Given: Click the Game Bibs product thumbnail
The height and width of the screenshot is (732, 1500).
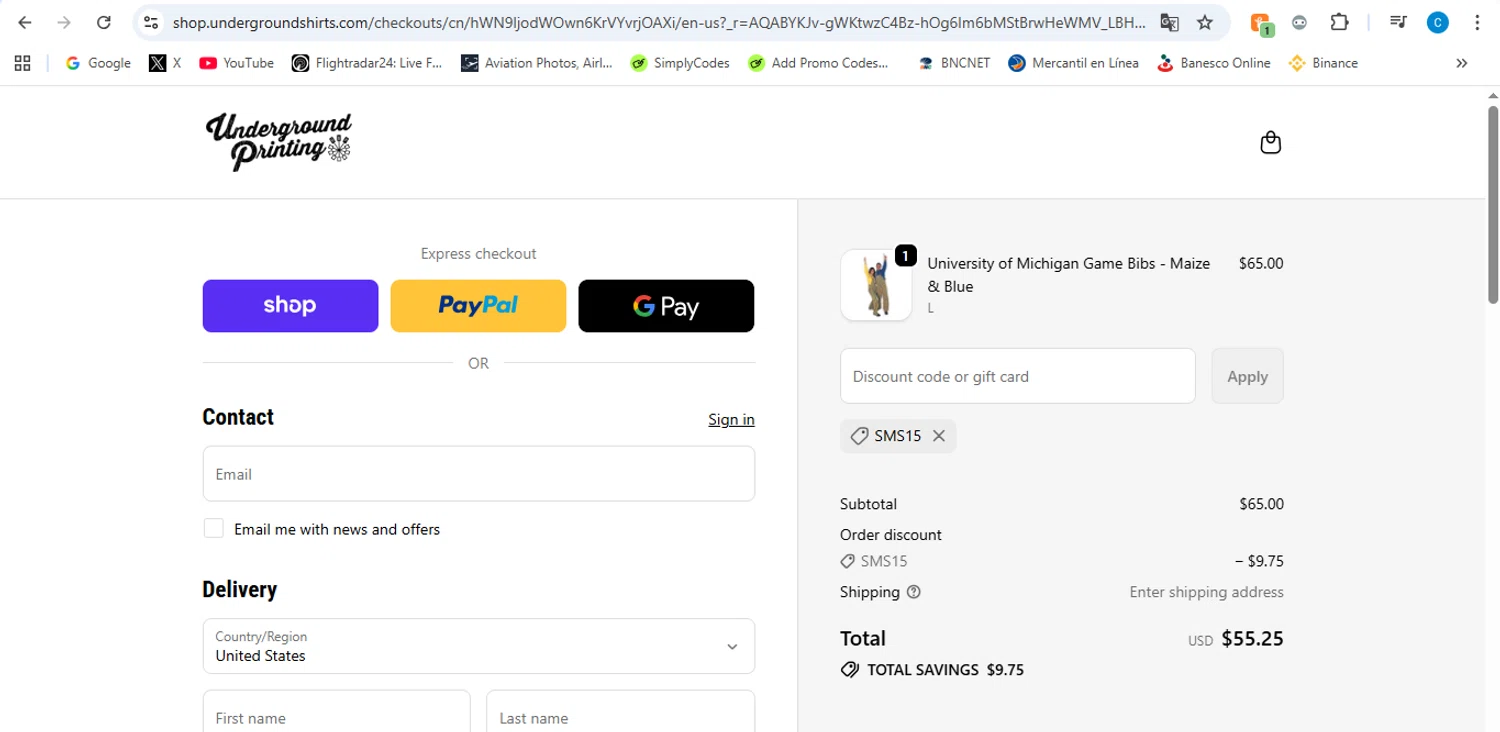Looking at the screenshot, I should 876,285.
